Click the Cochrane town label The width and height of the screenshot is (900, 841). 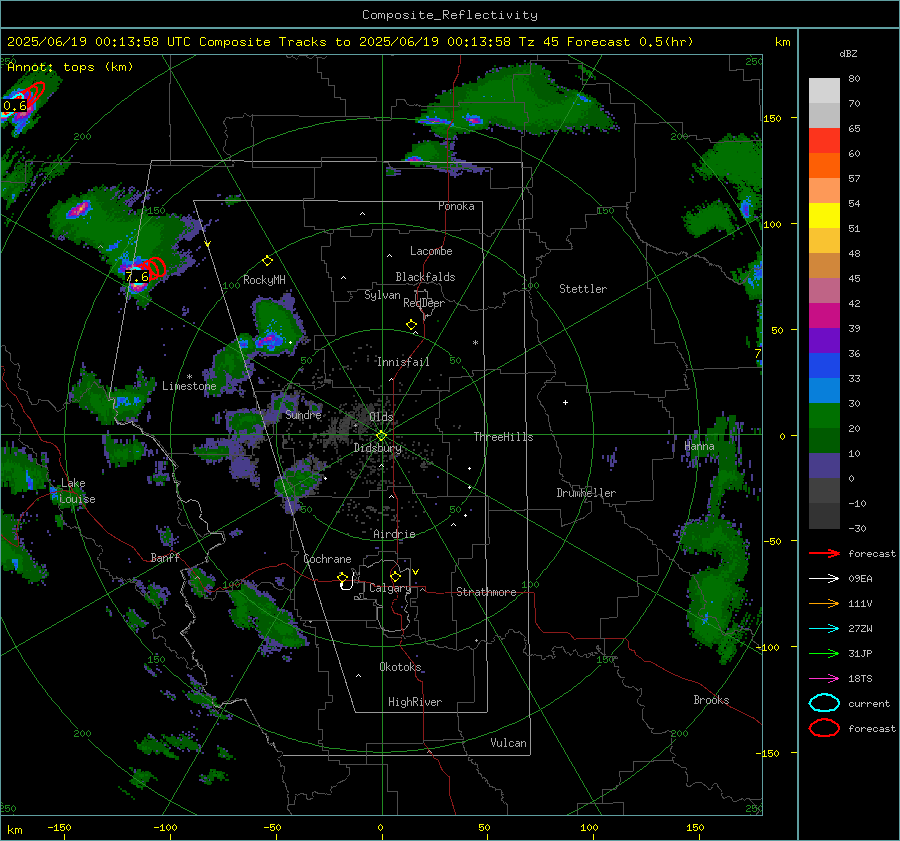click(327, 559)
